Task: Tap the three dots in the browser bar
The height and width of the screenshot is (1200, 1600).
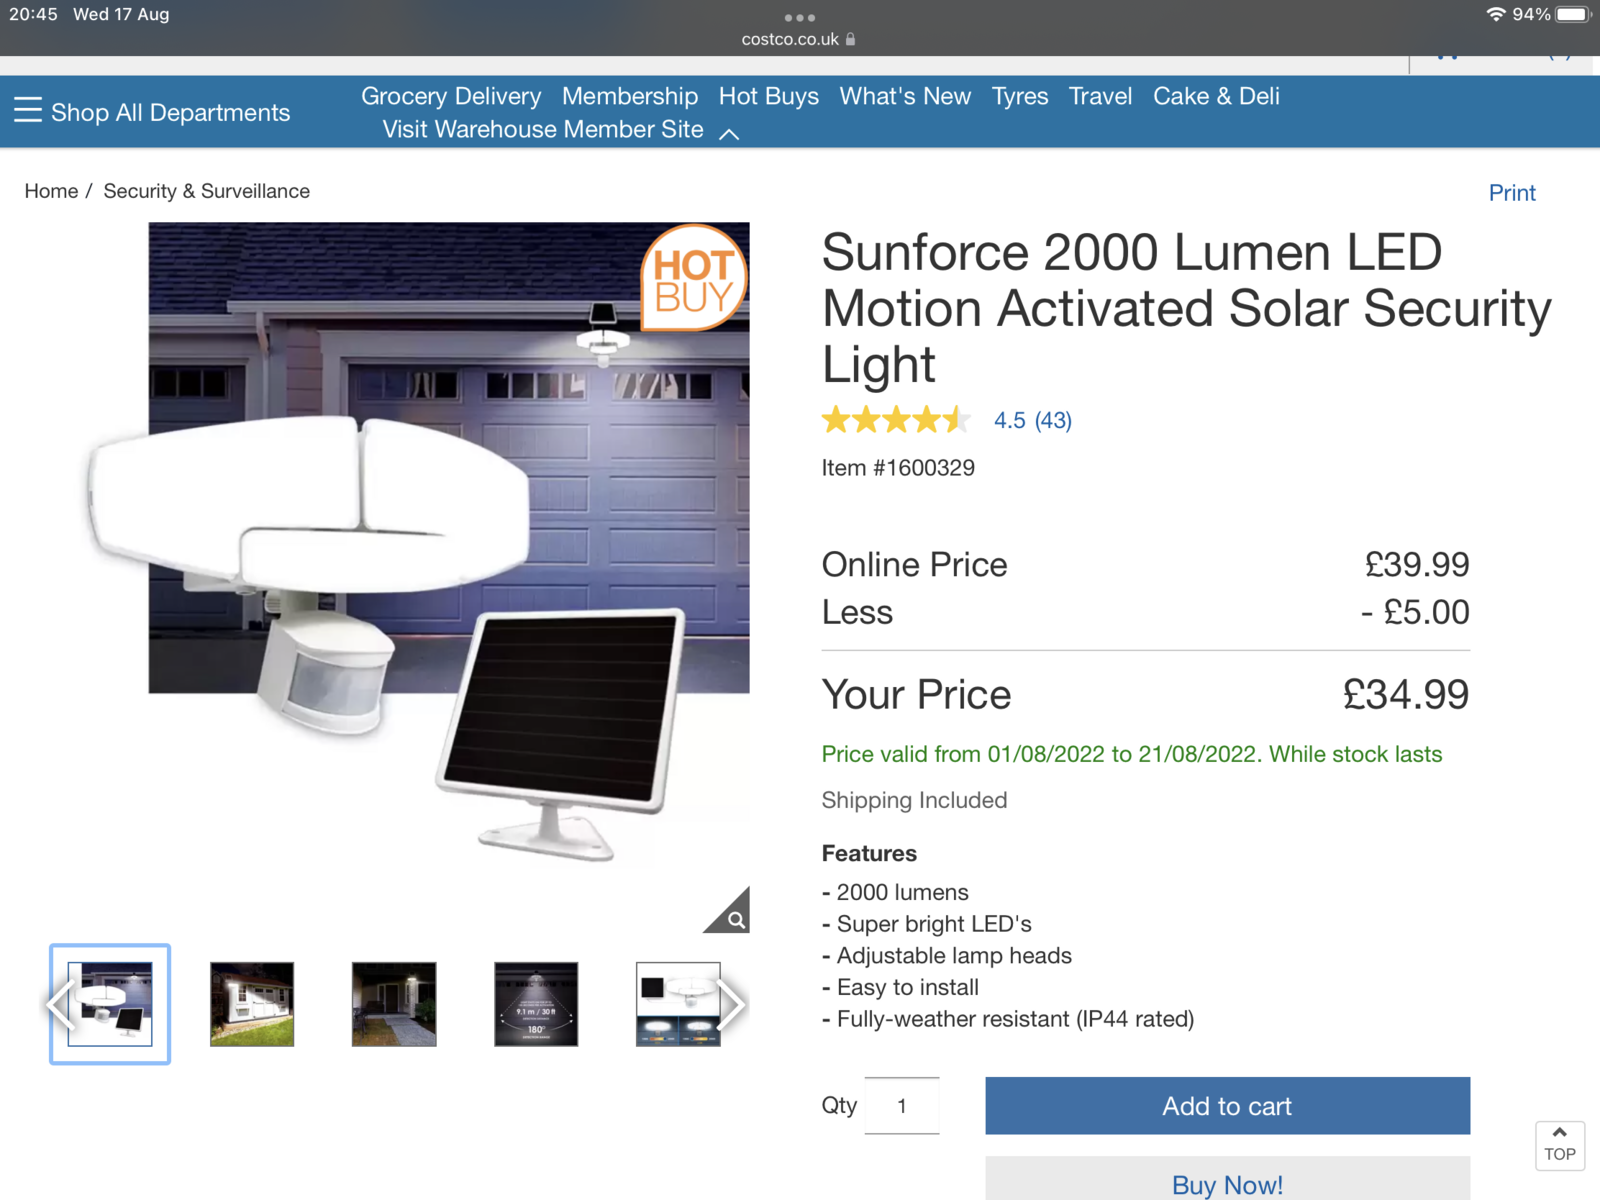Action: click(800, 17)
